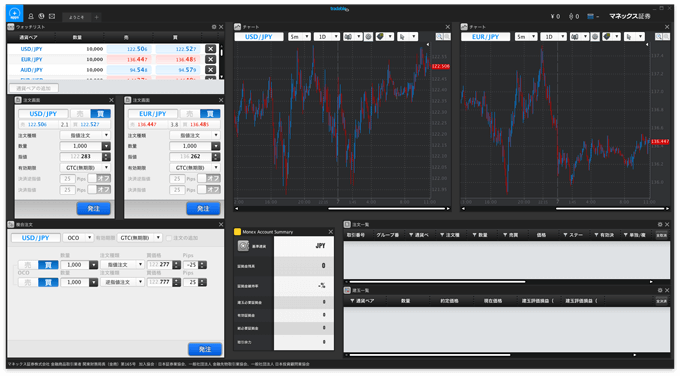This screenshot has height=376, width=680.
Task: Click add currency pair button in watchlist
Action: 34,88
